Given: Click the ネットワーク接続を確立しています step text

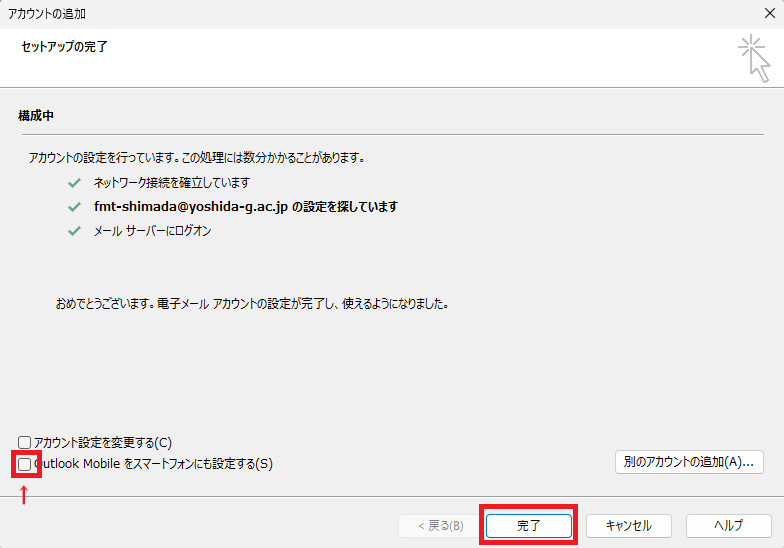Looking at the screenshot, I should click(171, 183).
